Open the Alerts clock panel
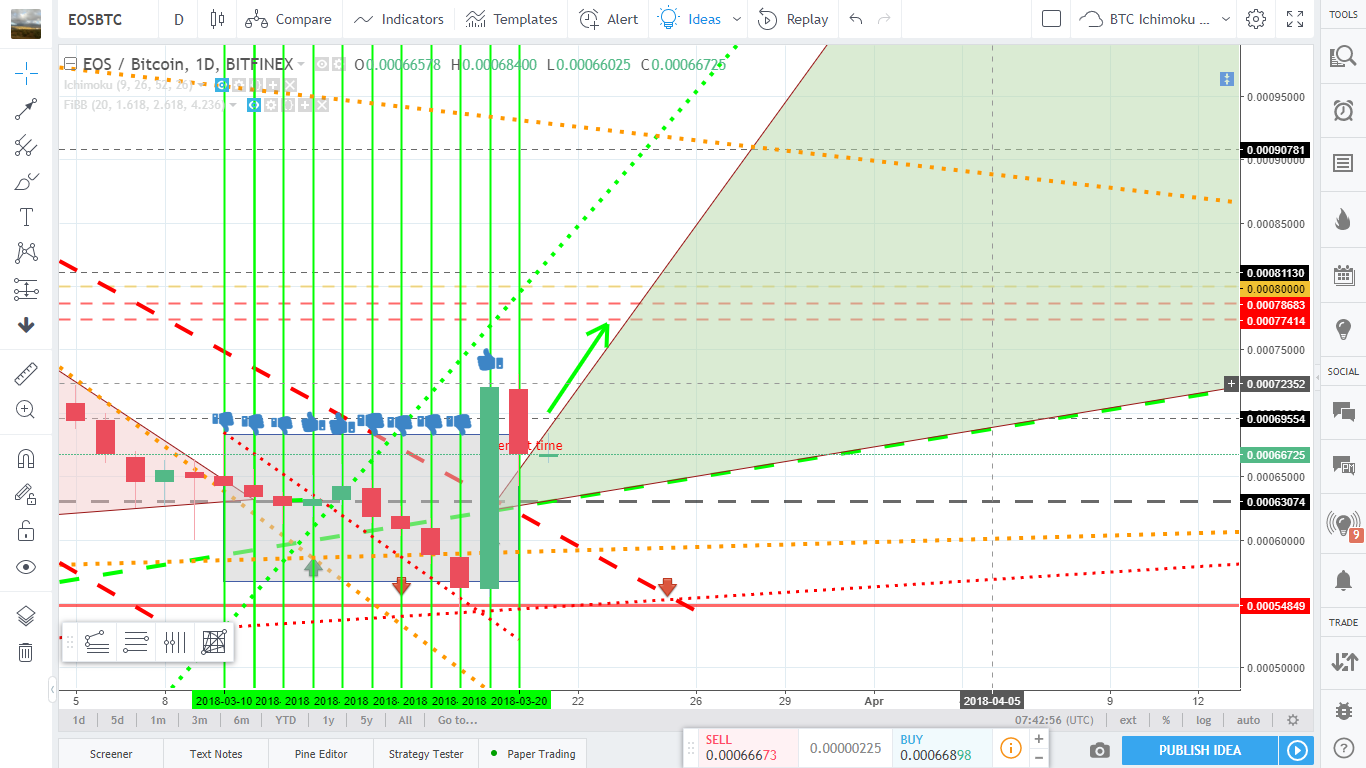1366x768 pixels. pyautogui.click(x=1343, y=110)
